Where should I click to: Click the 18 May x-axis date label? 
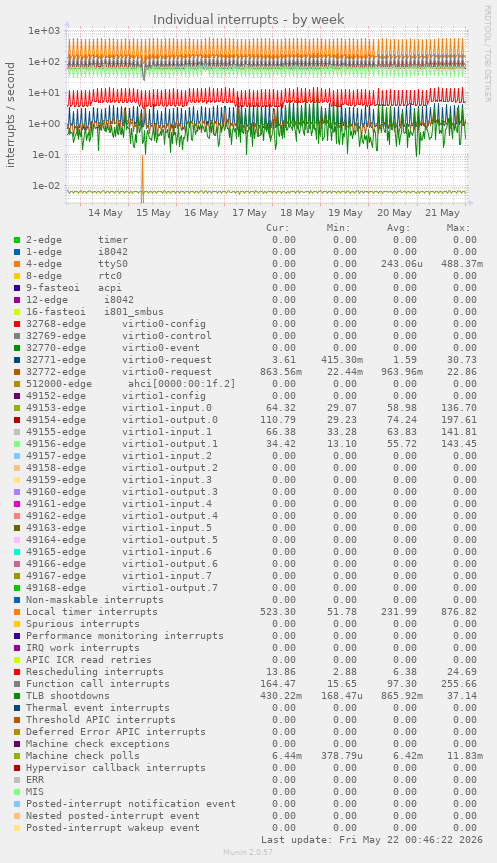(x=297, y=213)
